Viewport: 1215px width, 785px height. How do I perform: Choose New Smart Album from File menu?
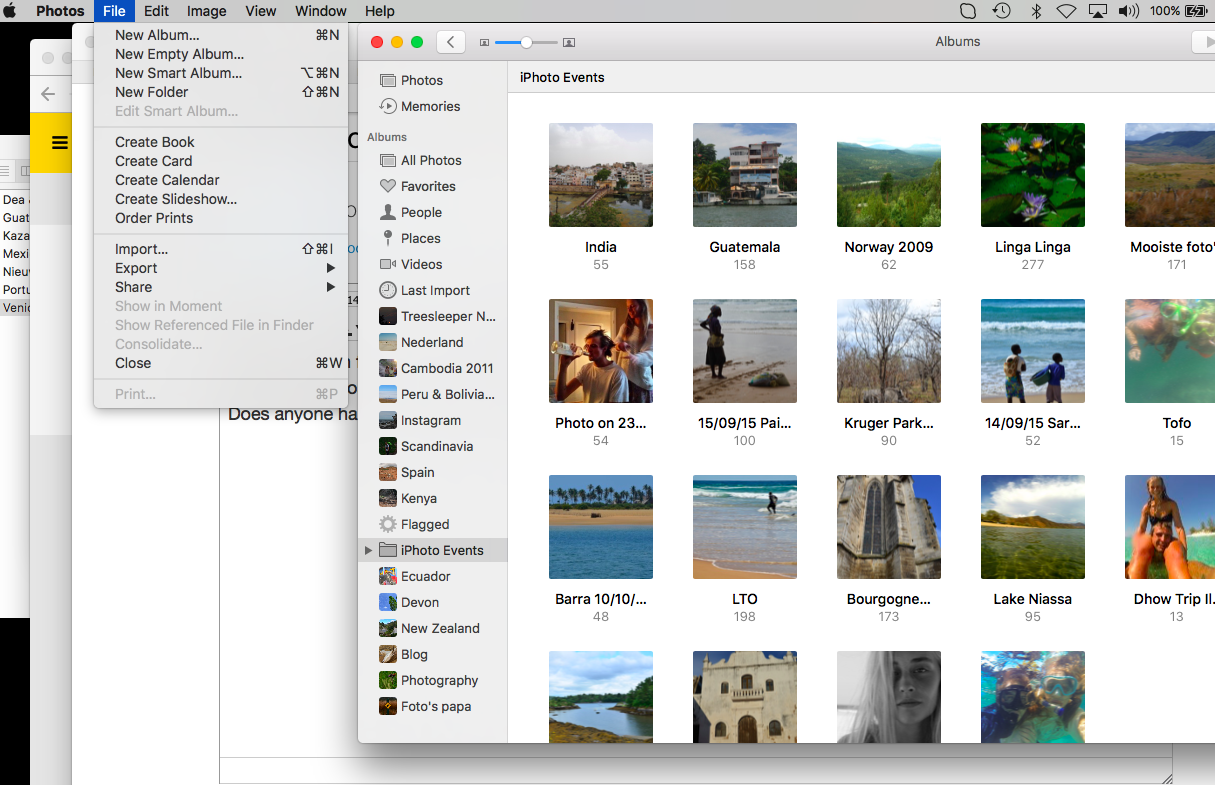point(178,73)
